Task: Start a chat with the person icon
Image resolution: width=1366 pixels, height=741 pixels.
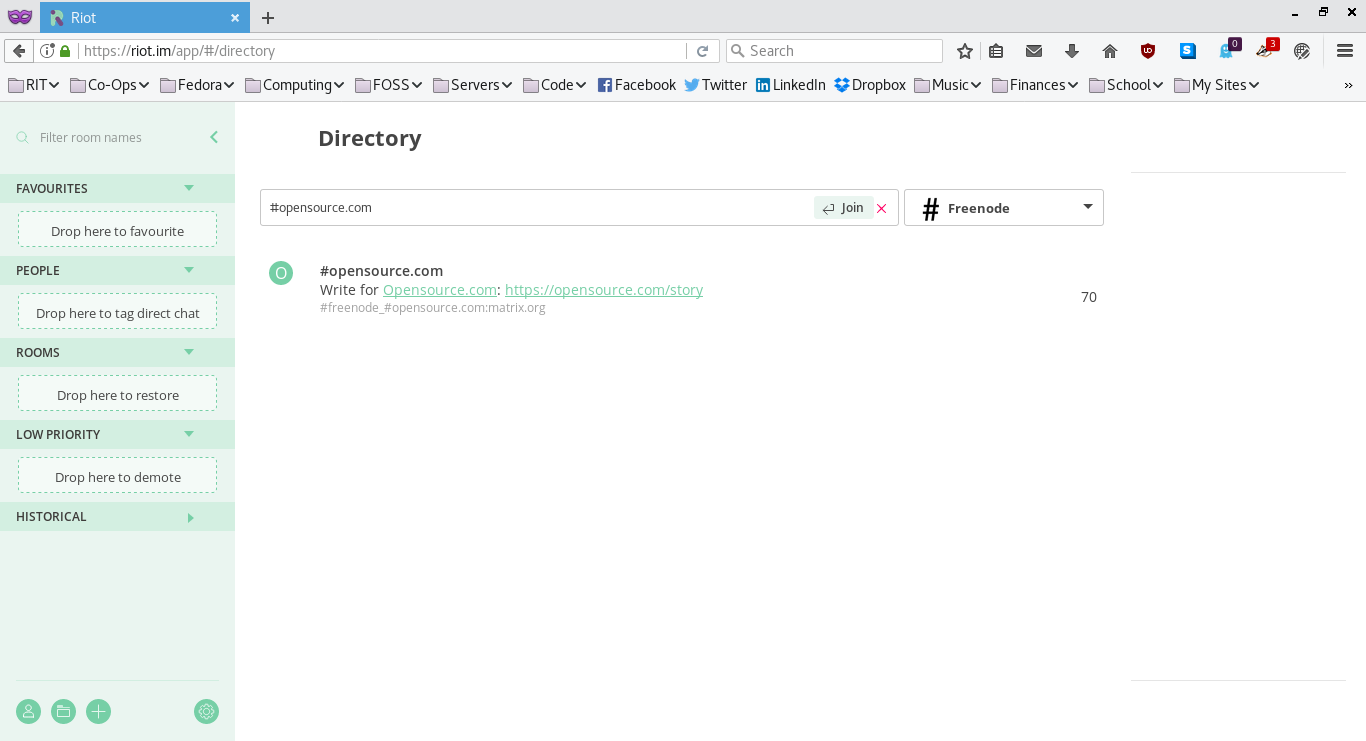Action: (x=28, y=712)
